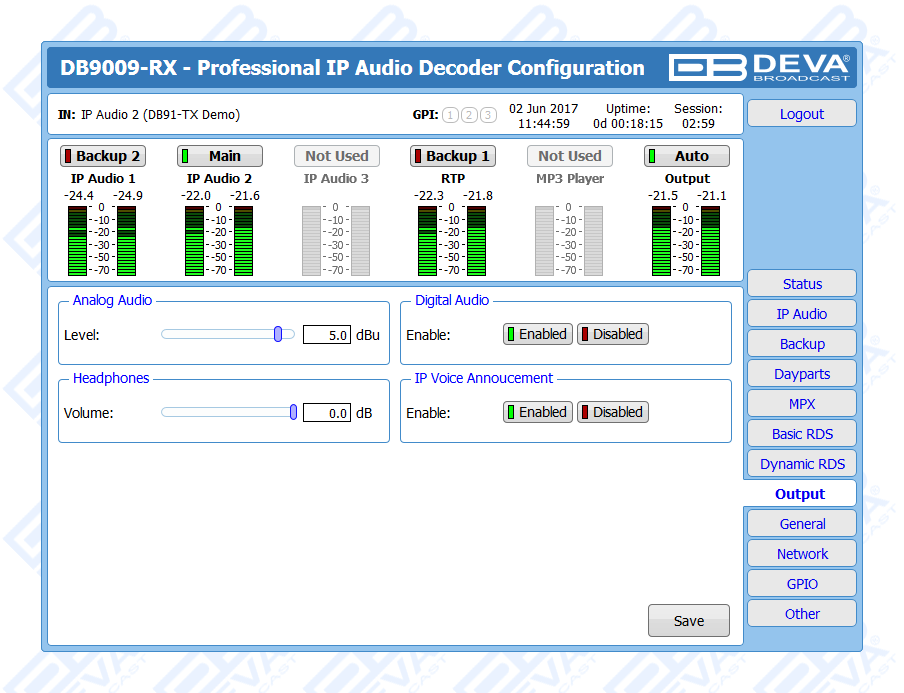Viewport: 904px width, 693px height.
Task: Disable Digital Audio output
Action: tap(612, 334)
